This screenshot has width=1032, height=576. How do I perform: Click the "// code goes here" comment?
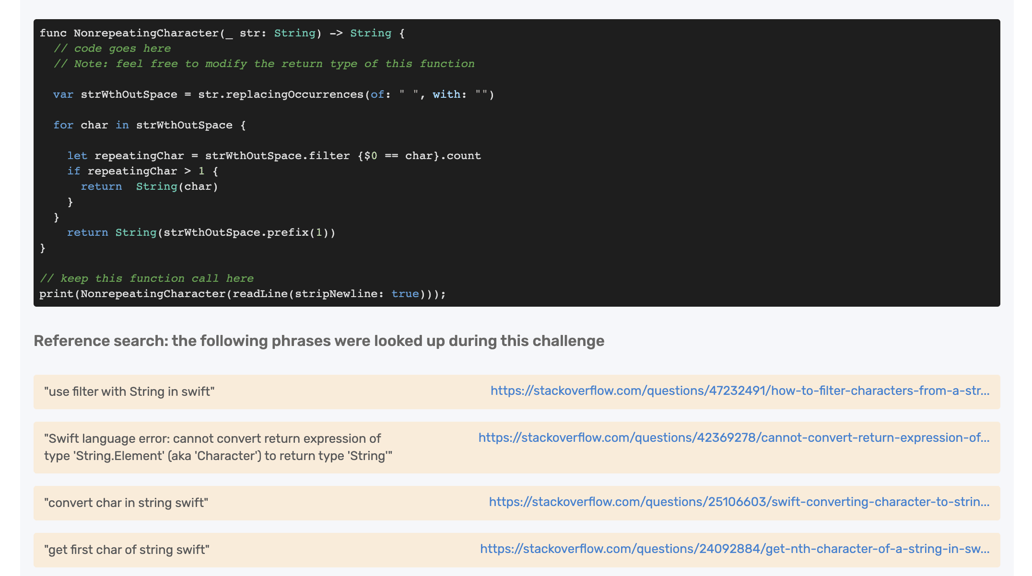tap(112, 48)
